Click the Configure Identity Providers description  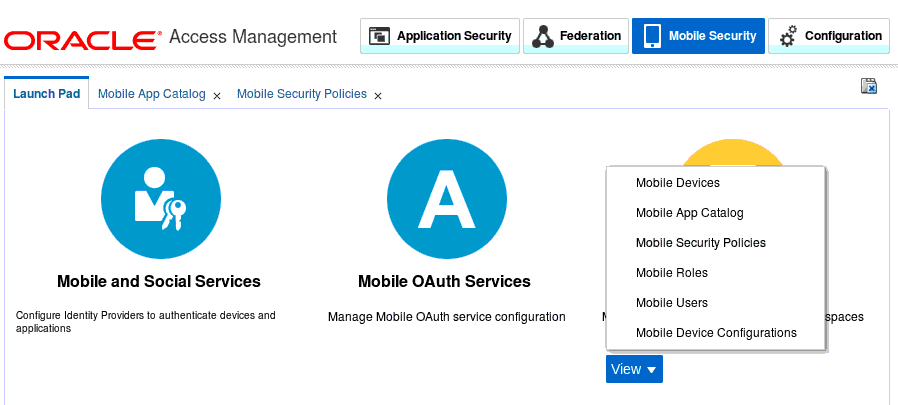point(145,322)
